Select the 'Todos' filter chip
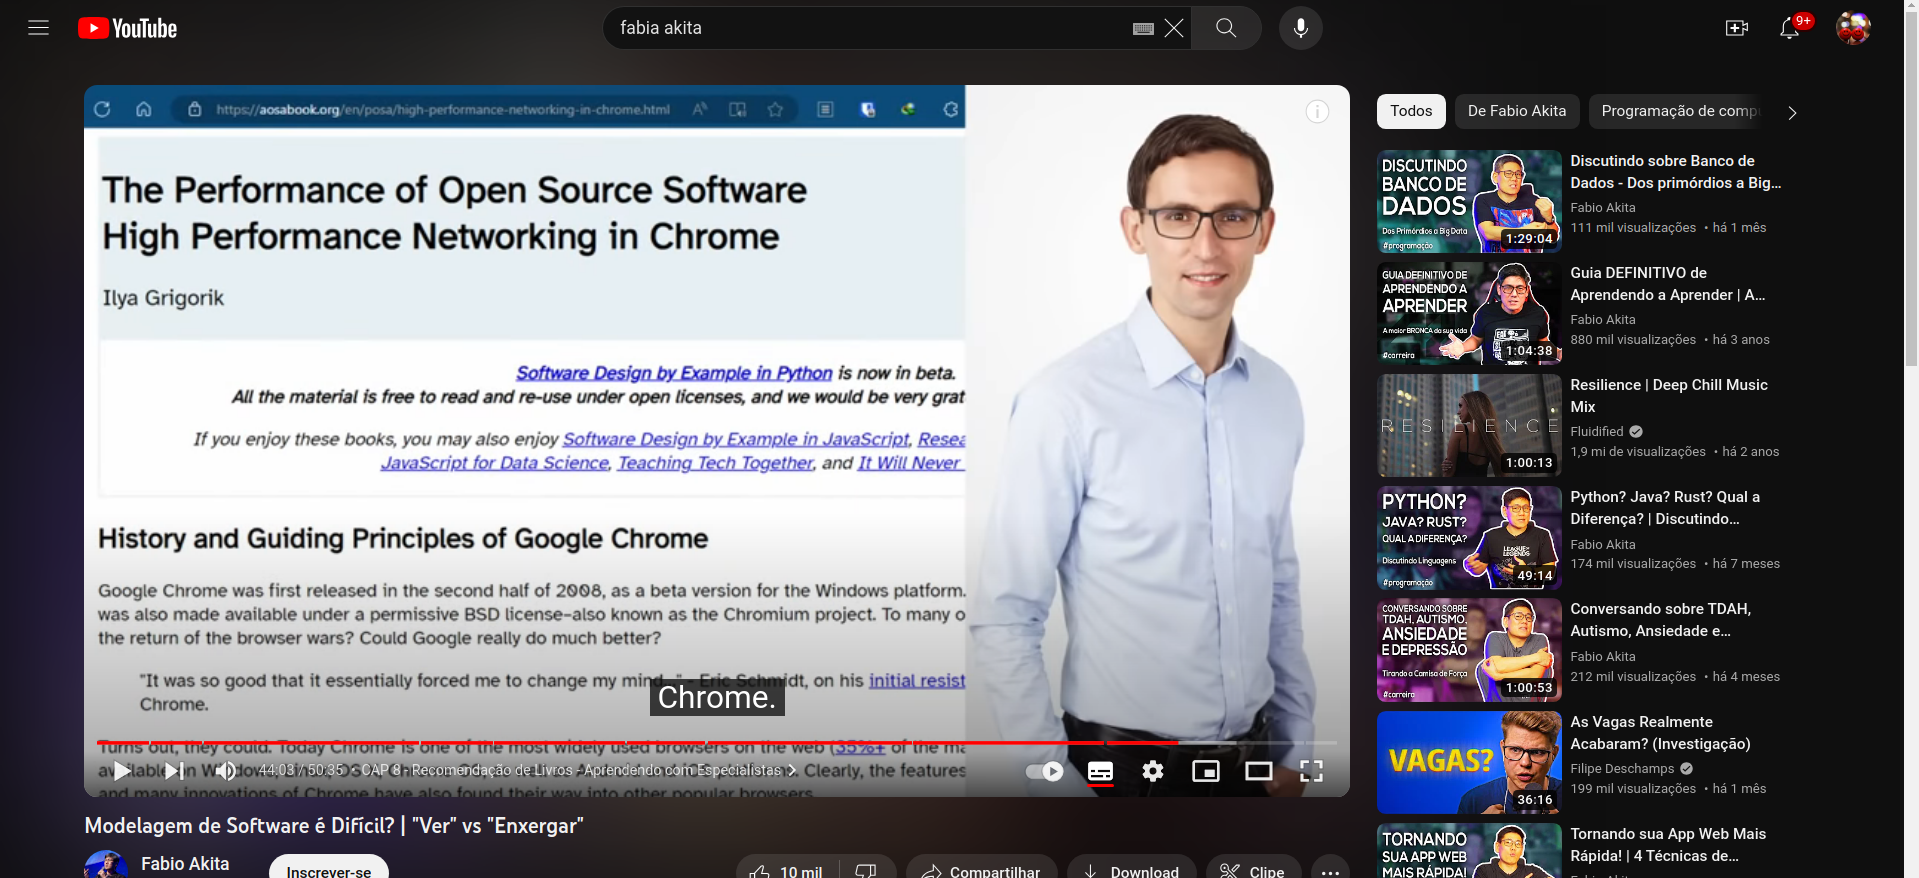Viewport: 1919px width, 878px height. tap(1410, 111)
